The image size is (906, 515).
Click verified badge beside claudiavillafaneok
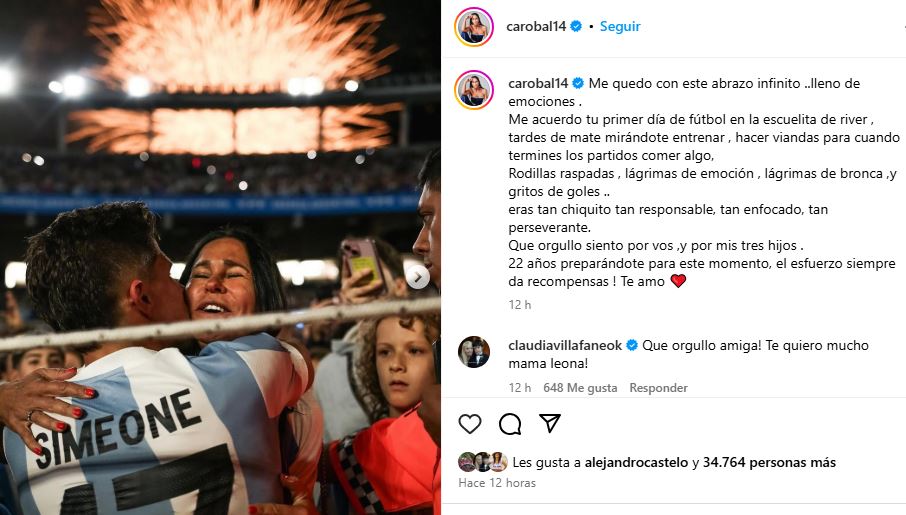coord(632,345)
